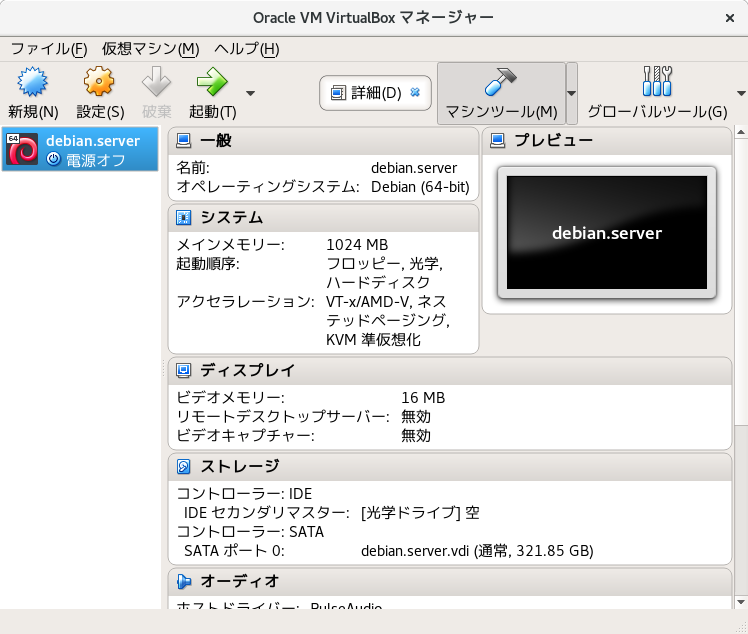Click コントローラー: IDE line

tap(244, 494)
